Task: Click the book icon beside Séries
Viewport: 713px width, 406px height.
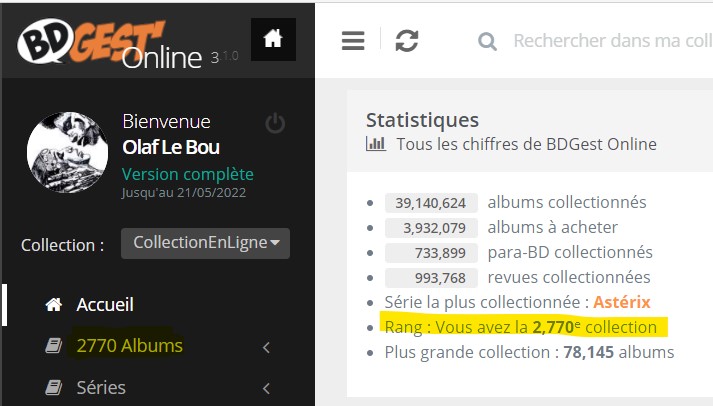Action: click(x=54, y=387)
